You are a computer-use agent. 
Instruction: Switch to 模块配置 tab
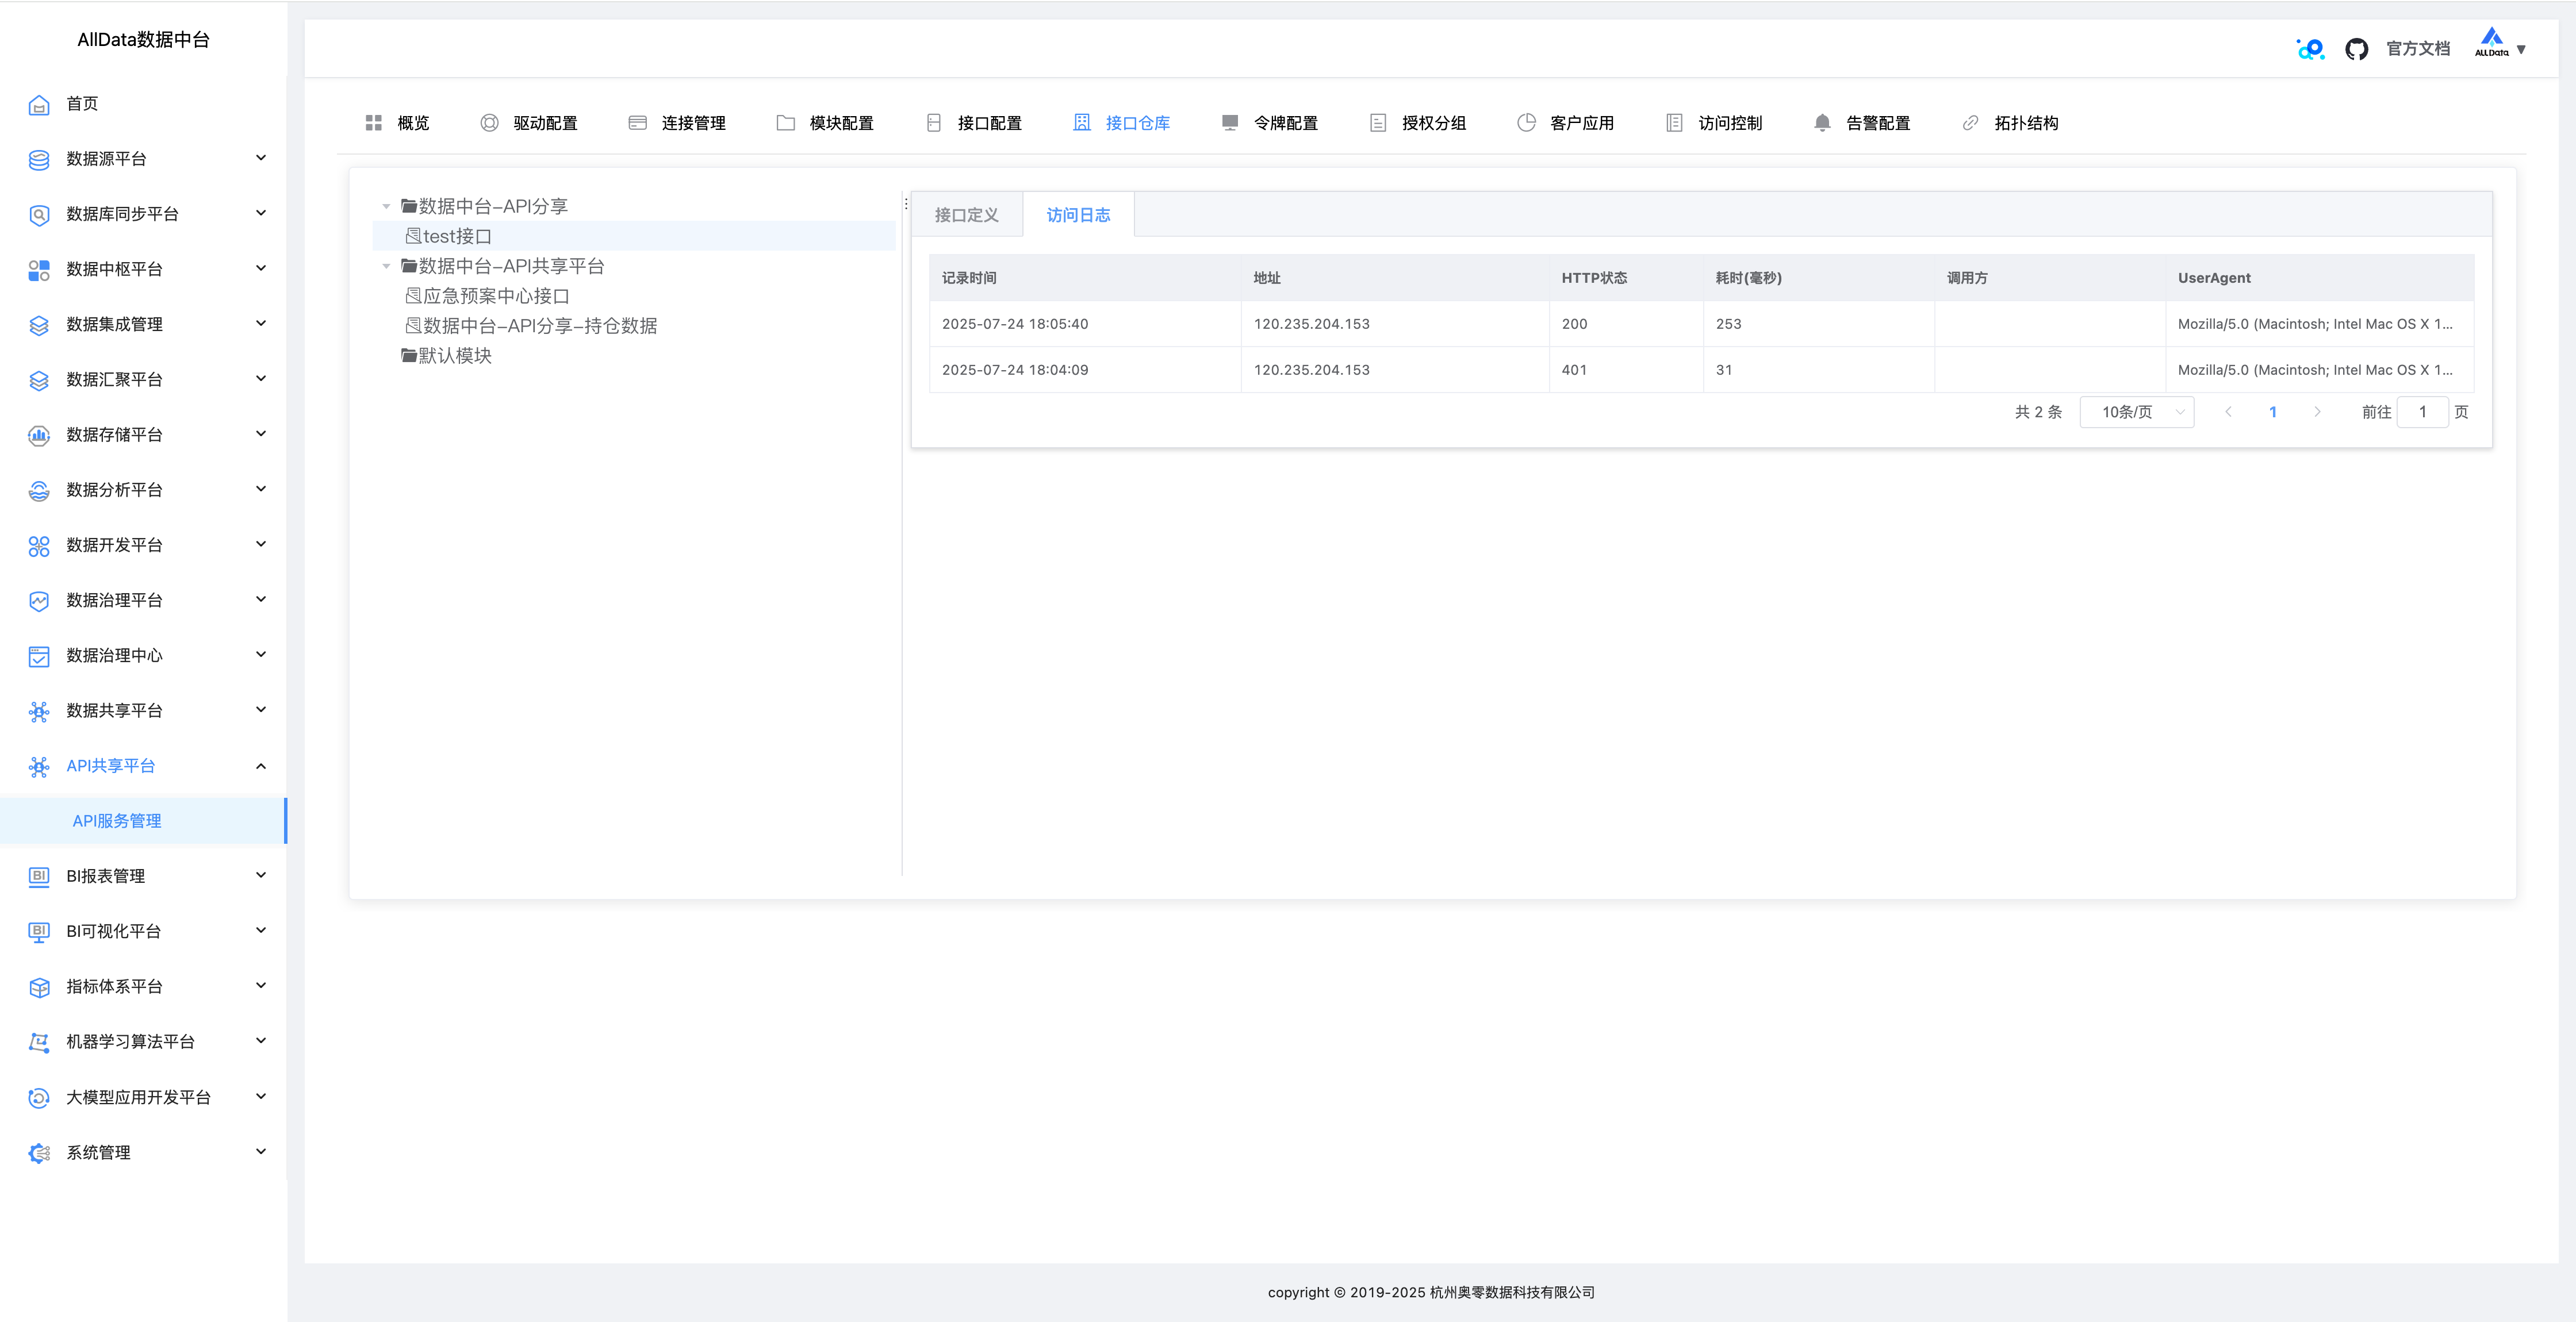pos(825,123)
